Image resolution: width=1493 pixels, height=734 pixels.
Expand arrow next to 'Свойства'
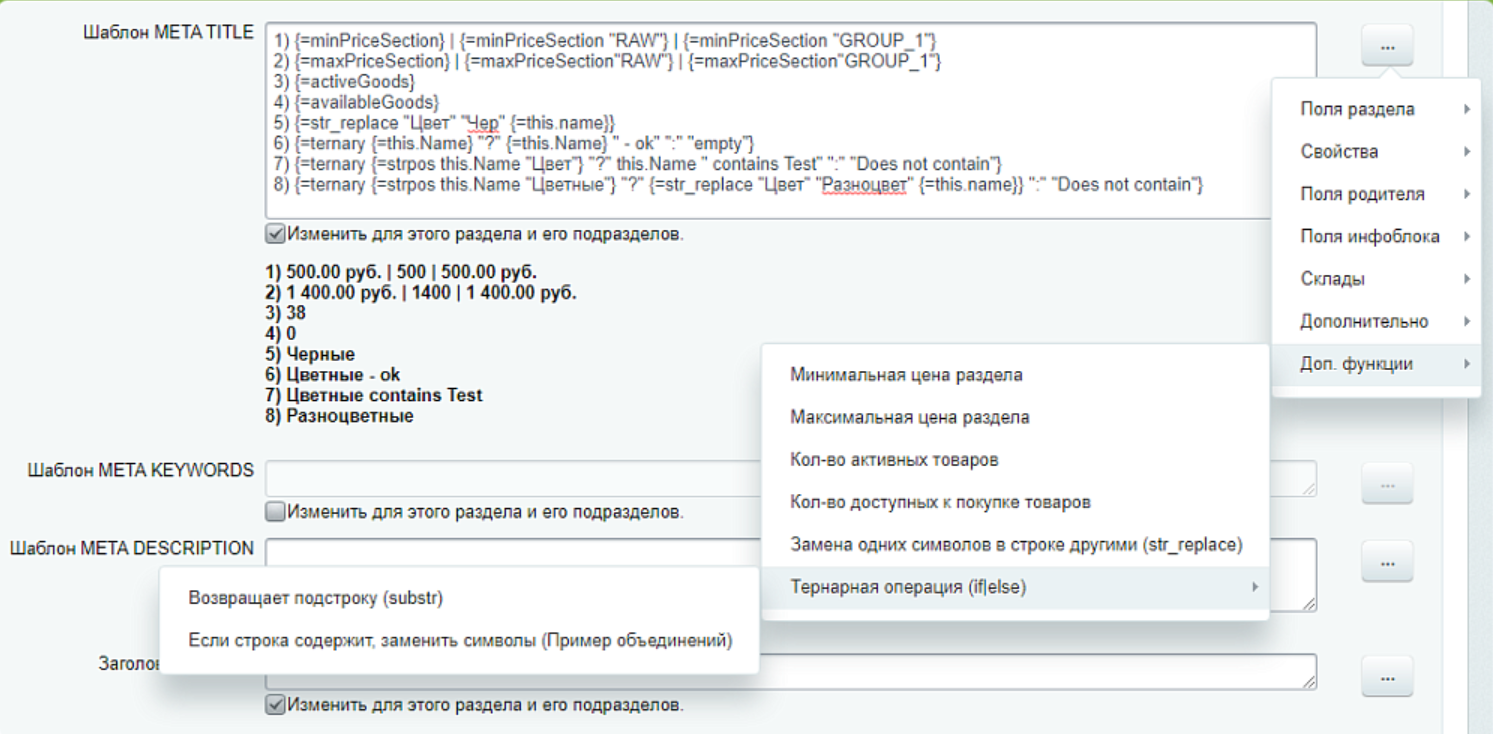(x=1467, y=152)
